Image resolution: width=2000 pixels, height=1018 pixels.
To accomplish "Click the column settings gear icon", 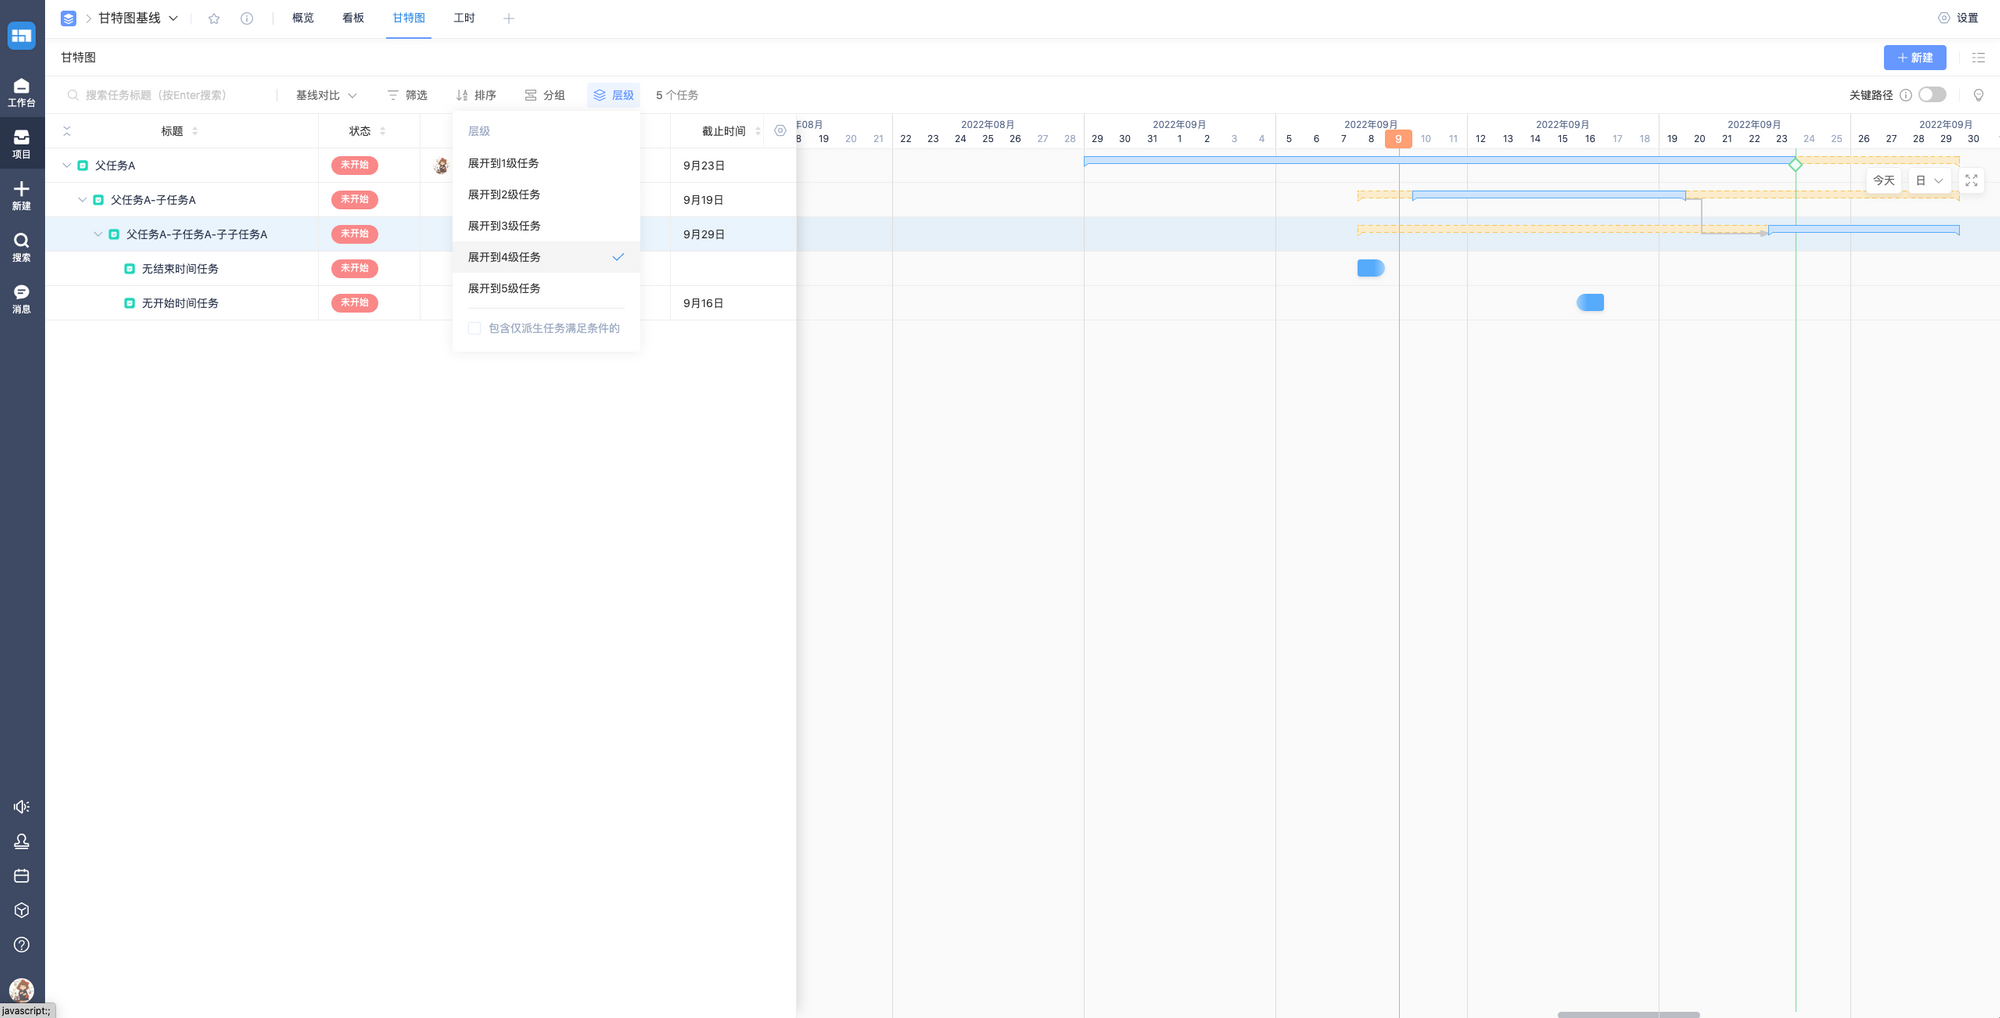I will [x=780, y=131].
